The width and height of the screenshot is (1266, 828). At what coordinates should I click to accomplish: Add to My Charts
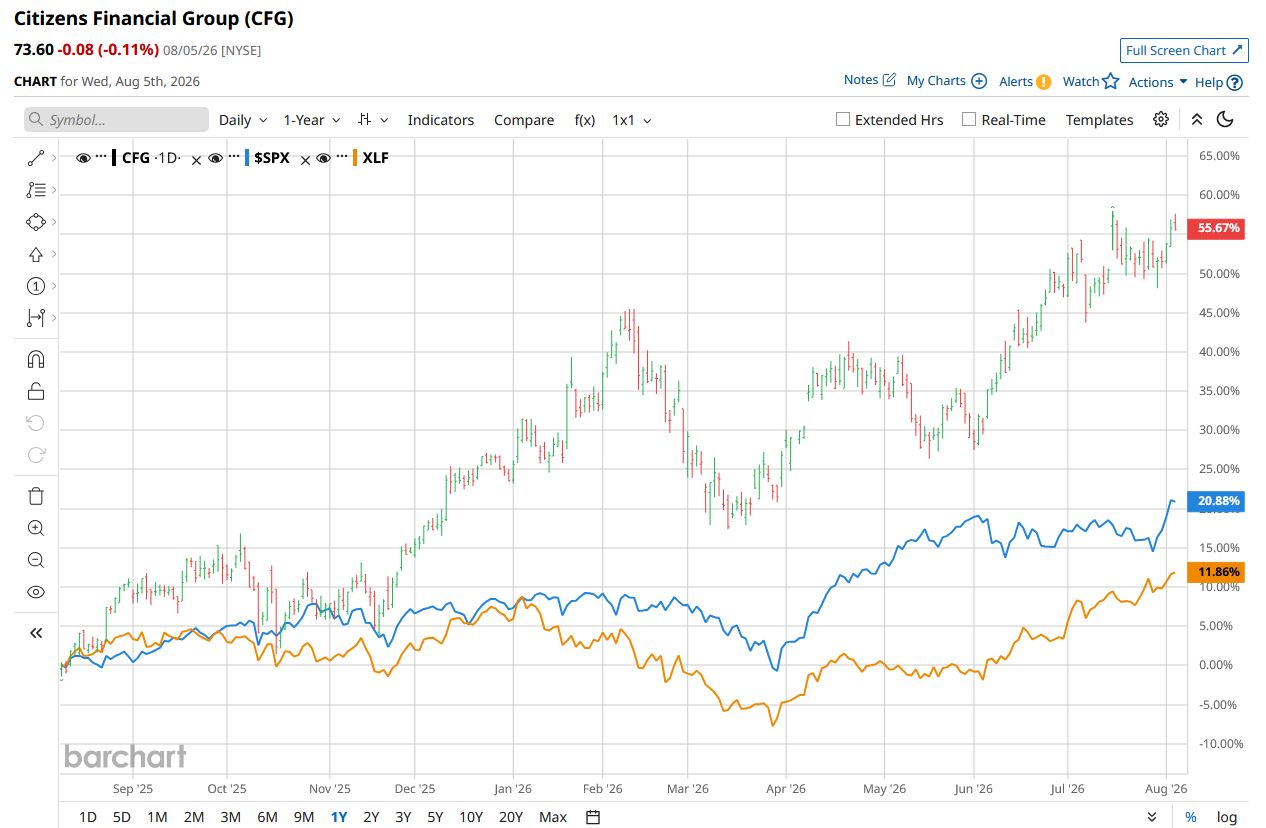pyautogui.click(x=946, y=81)
